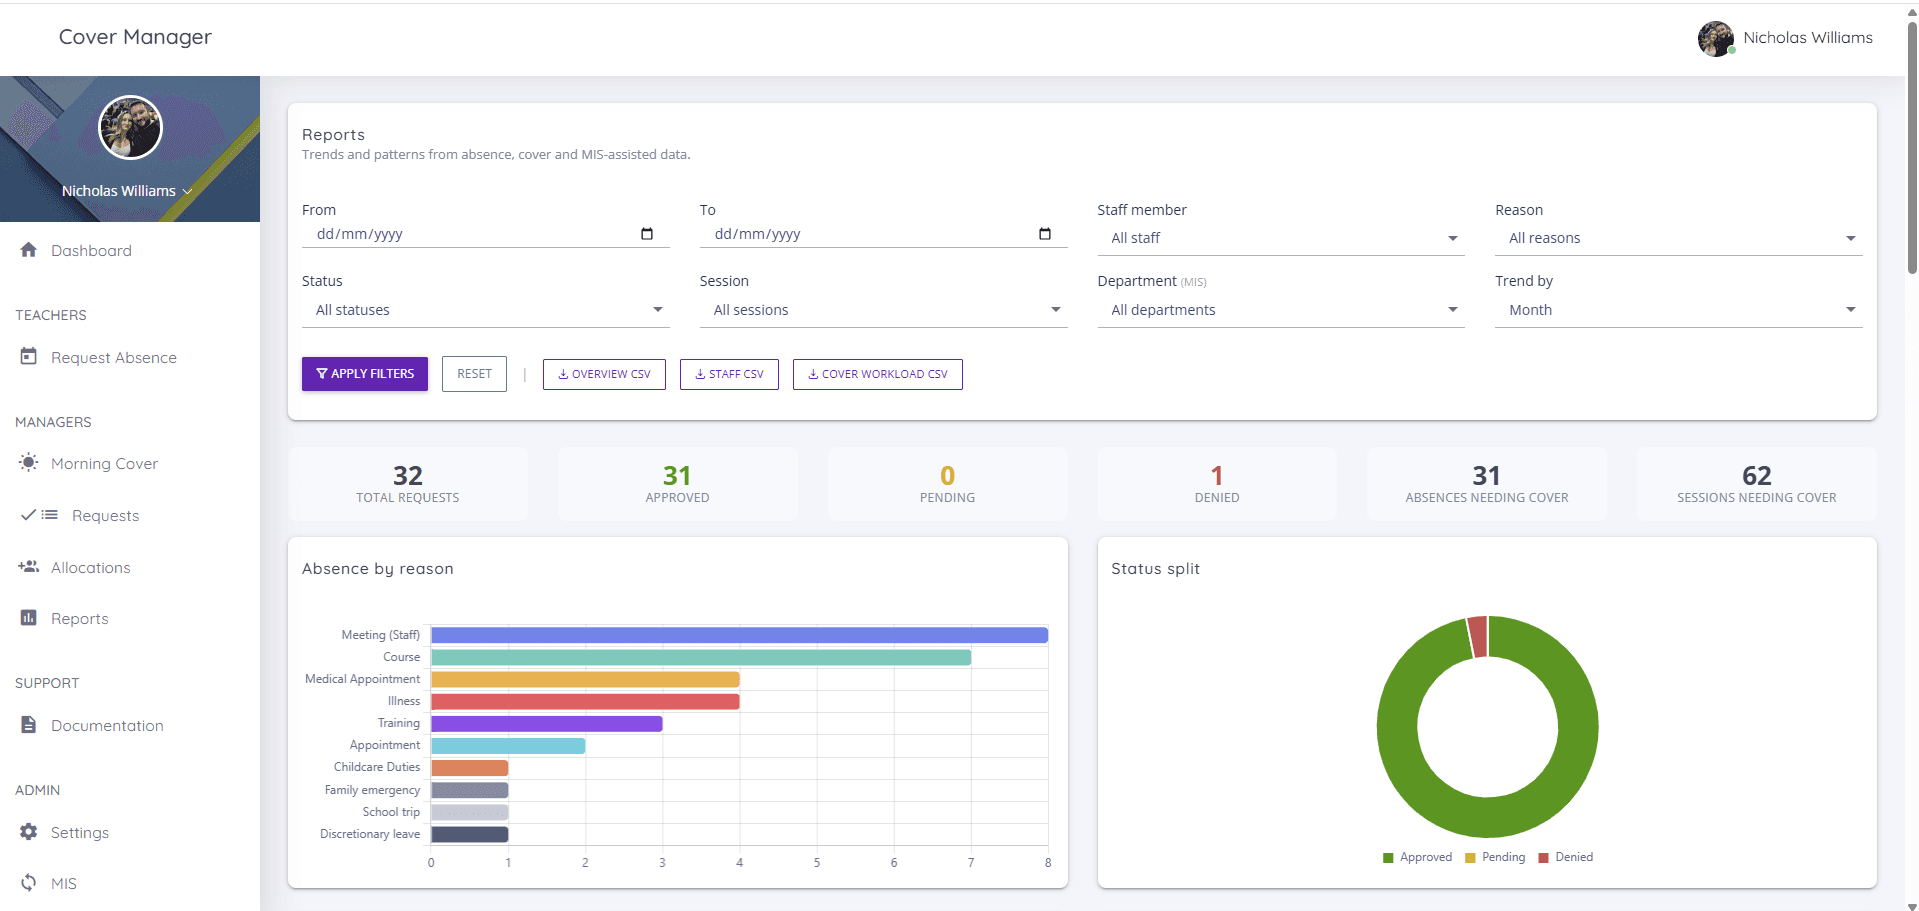Open Allocations page

pyautogui.click(x=91, y=568)
